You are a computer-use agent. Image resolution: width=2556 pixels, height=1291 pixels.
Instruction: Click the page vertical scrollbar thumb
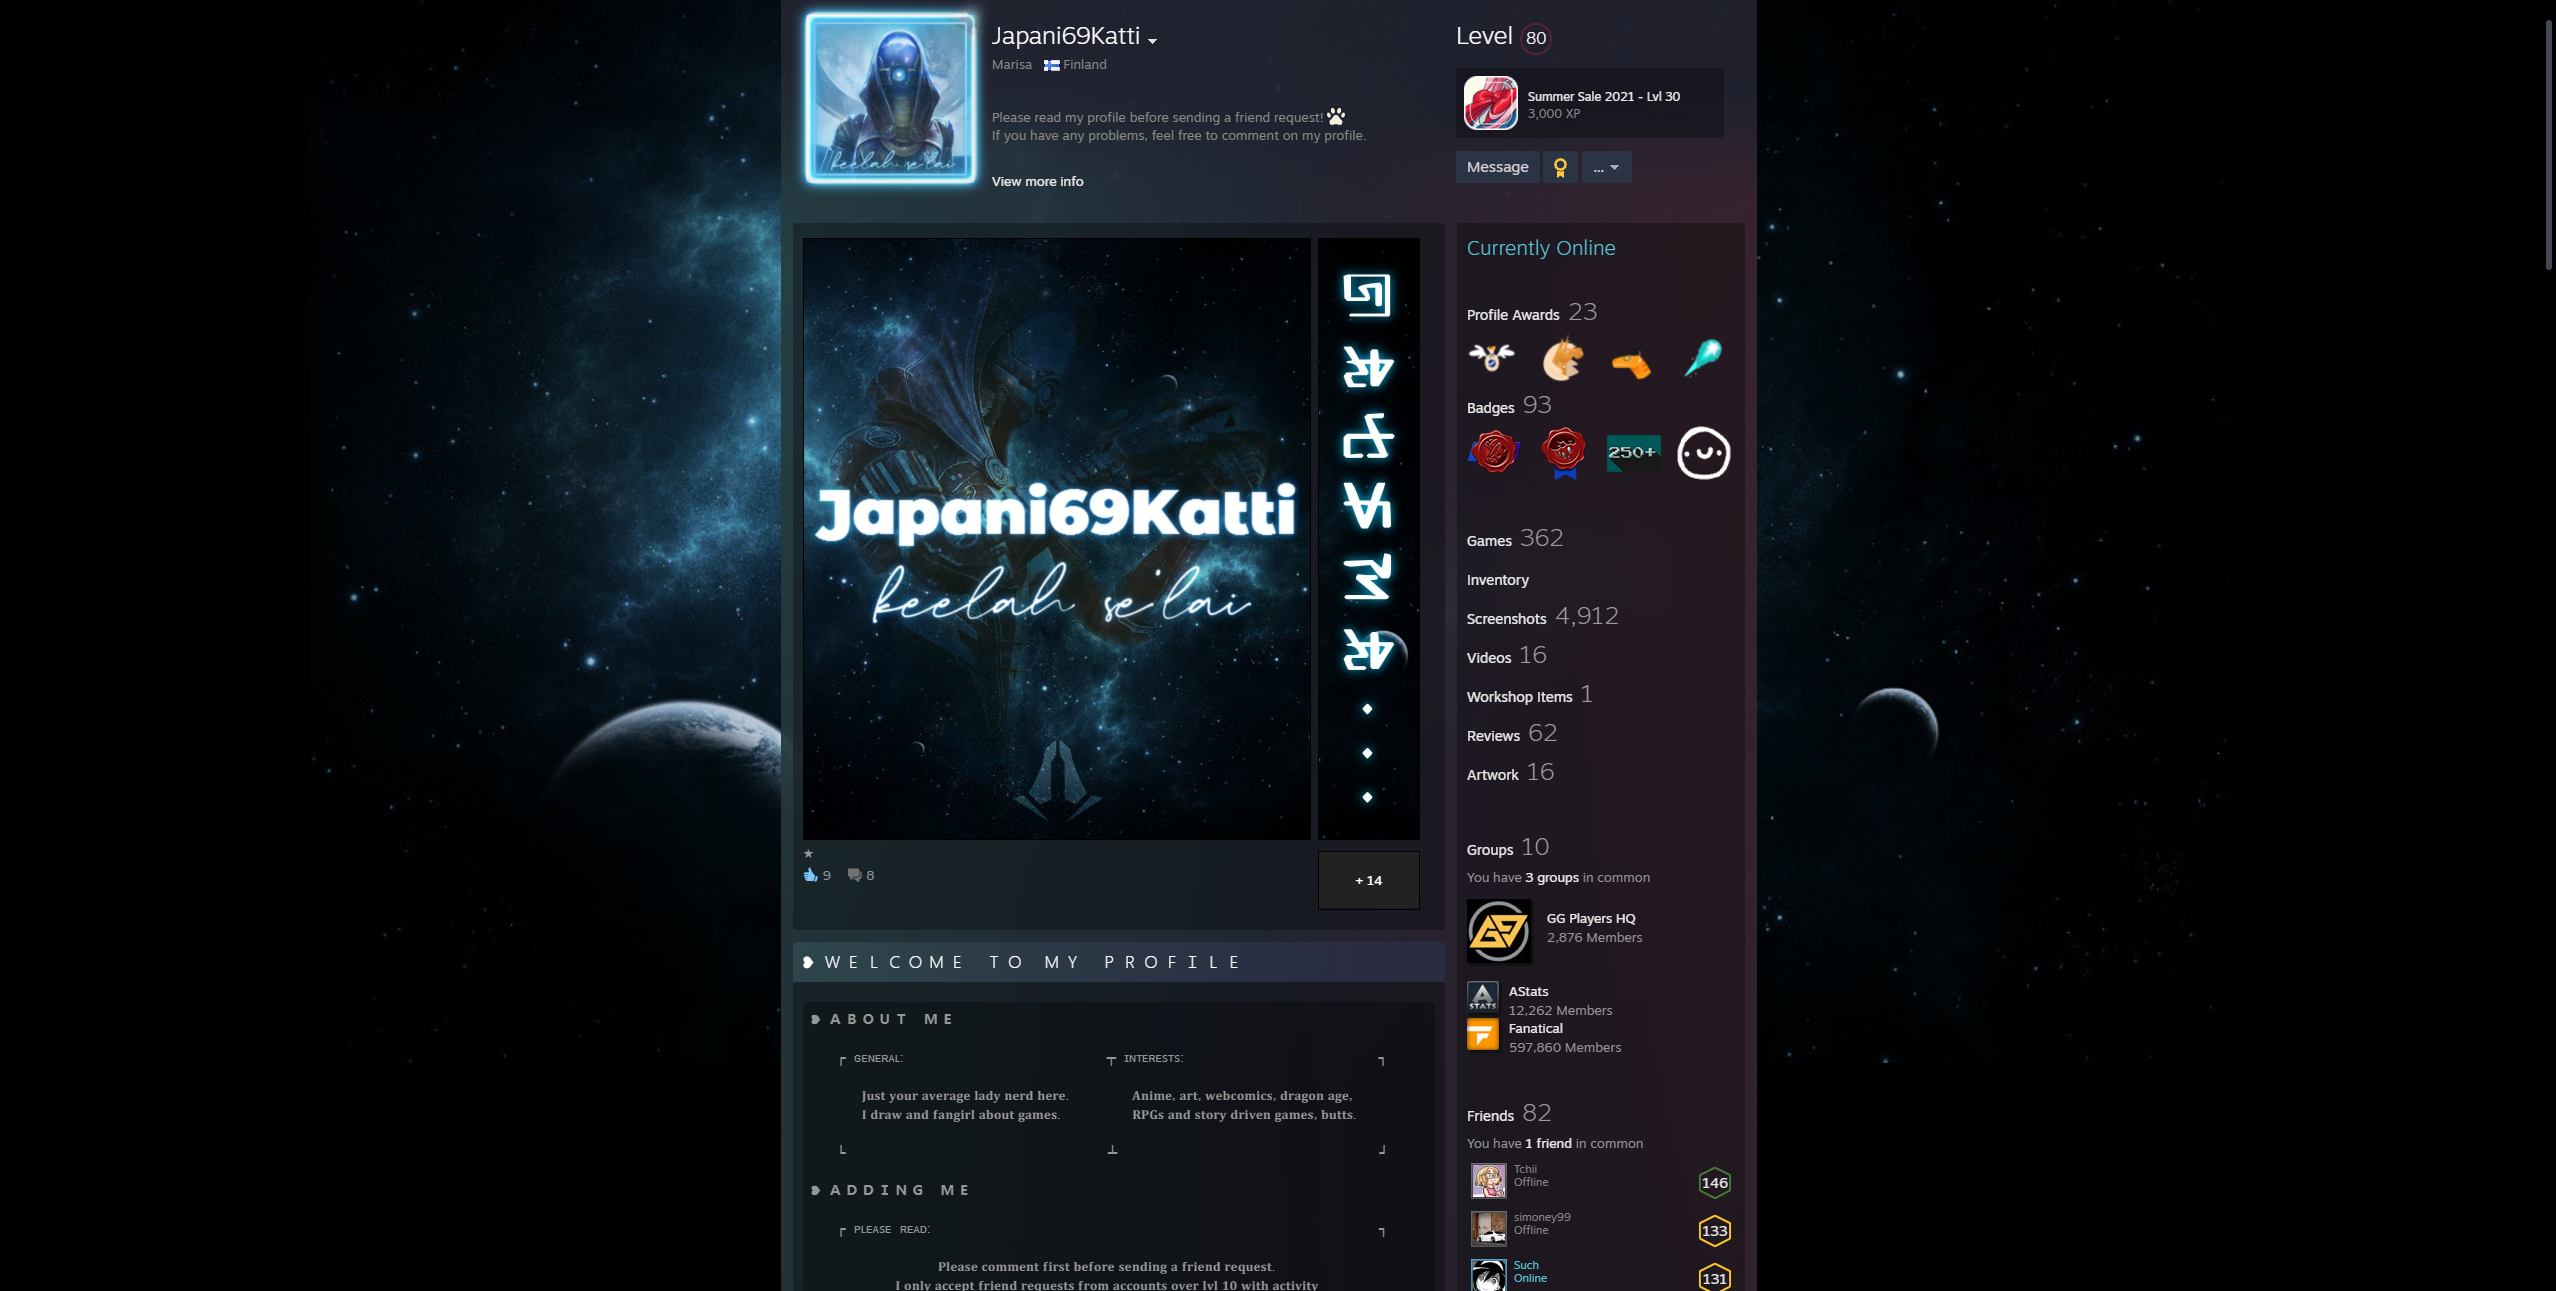point(2548,143)
